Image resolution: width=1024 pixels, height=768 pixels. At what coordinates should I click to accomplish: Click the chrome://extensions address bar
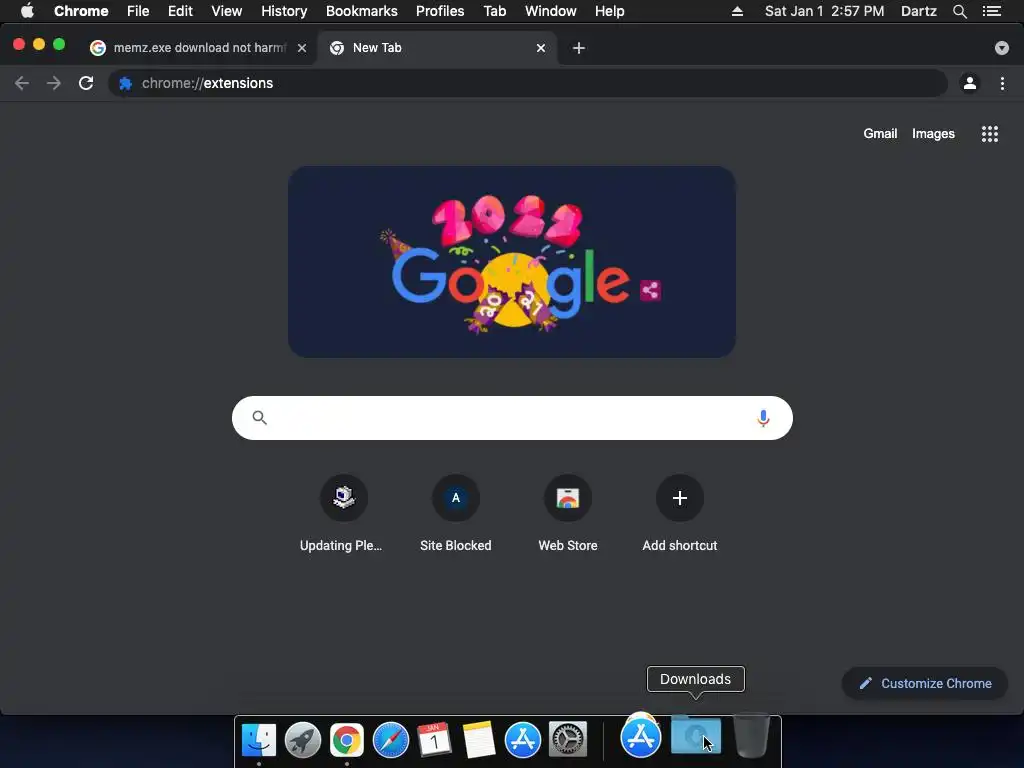tap(528, 83)
